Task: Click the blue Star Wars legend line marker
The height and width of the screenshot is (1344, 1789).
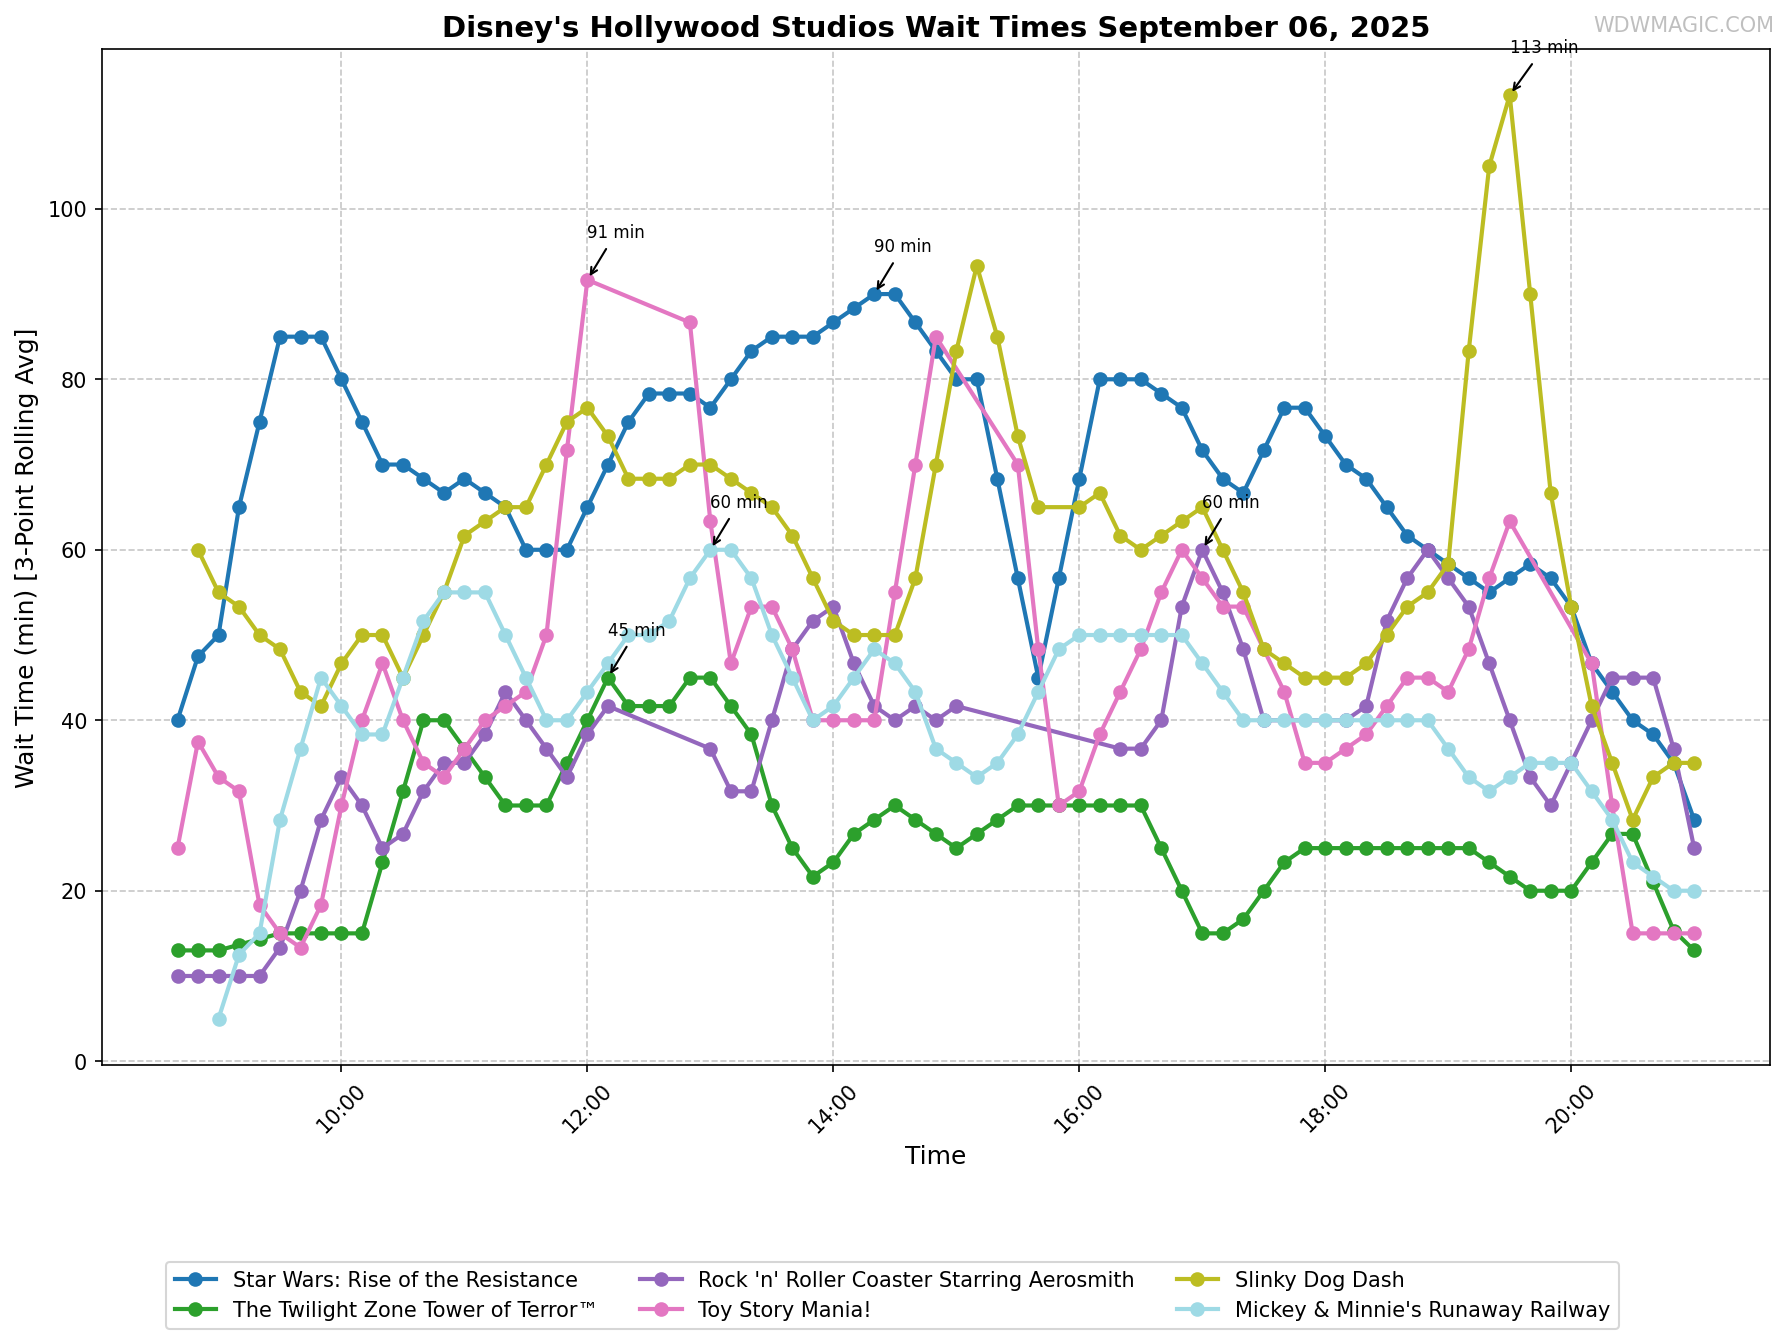Action: pos(196,1280)
